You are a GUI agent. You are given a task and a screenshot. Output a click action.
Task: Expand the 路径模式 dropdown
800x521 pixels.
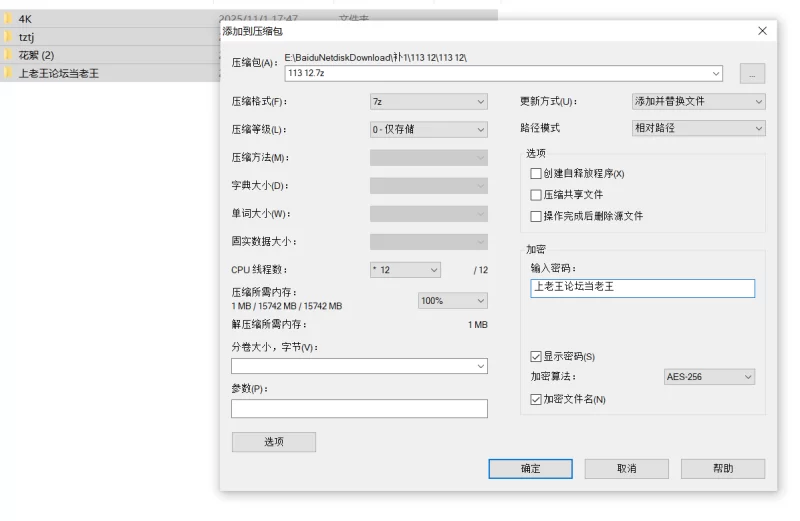[x=698, y=128]
